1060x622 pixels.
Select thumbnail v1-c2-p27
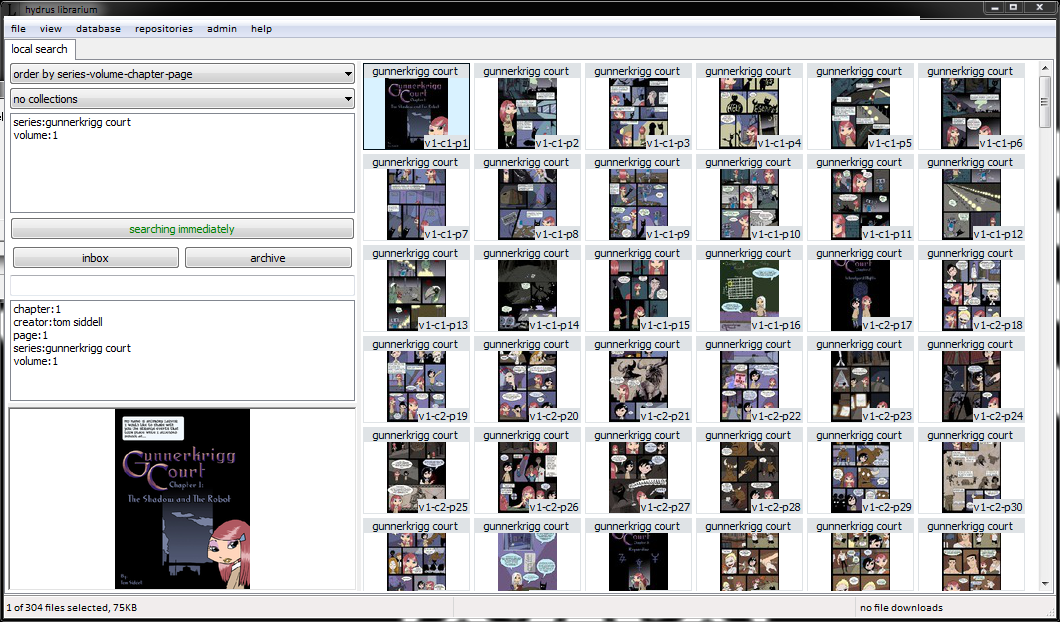tap(638, 471)
